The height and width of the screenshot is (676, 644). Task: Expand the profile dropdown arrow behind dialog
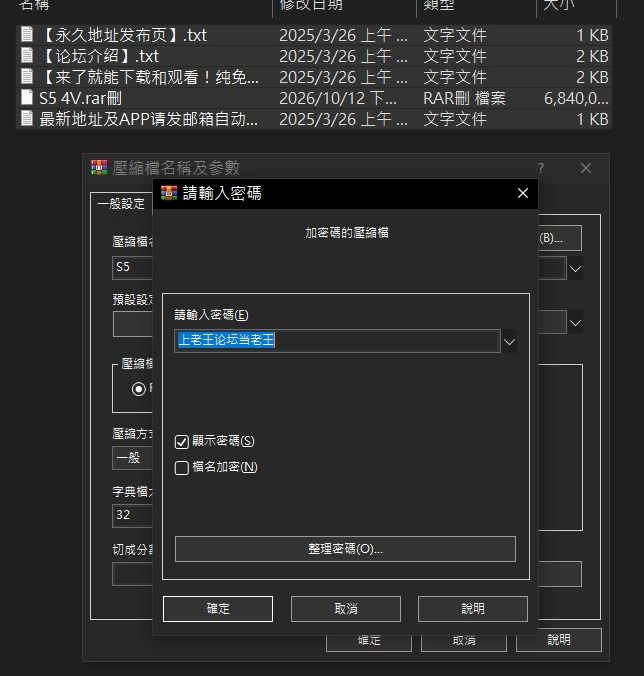(575, 323)
